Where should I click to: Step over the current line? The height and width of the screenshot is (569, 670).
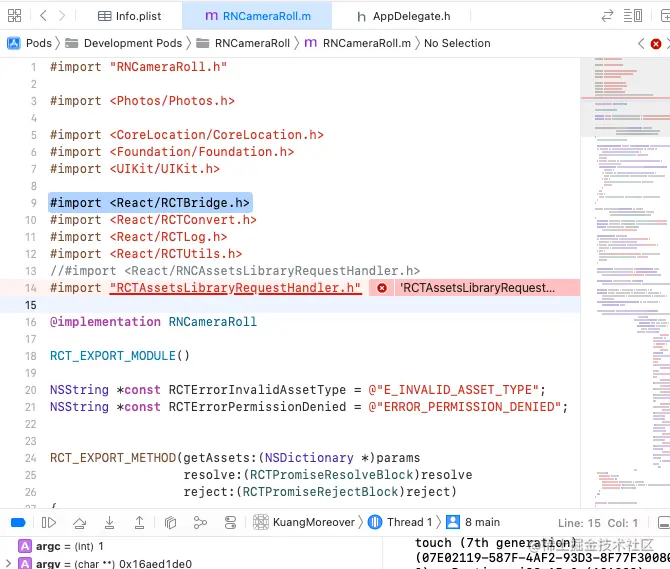(79, 522)
